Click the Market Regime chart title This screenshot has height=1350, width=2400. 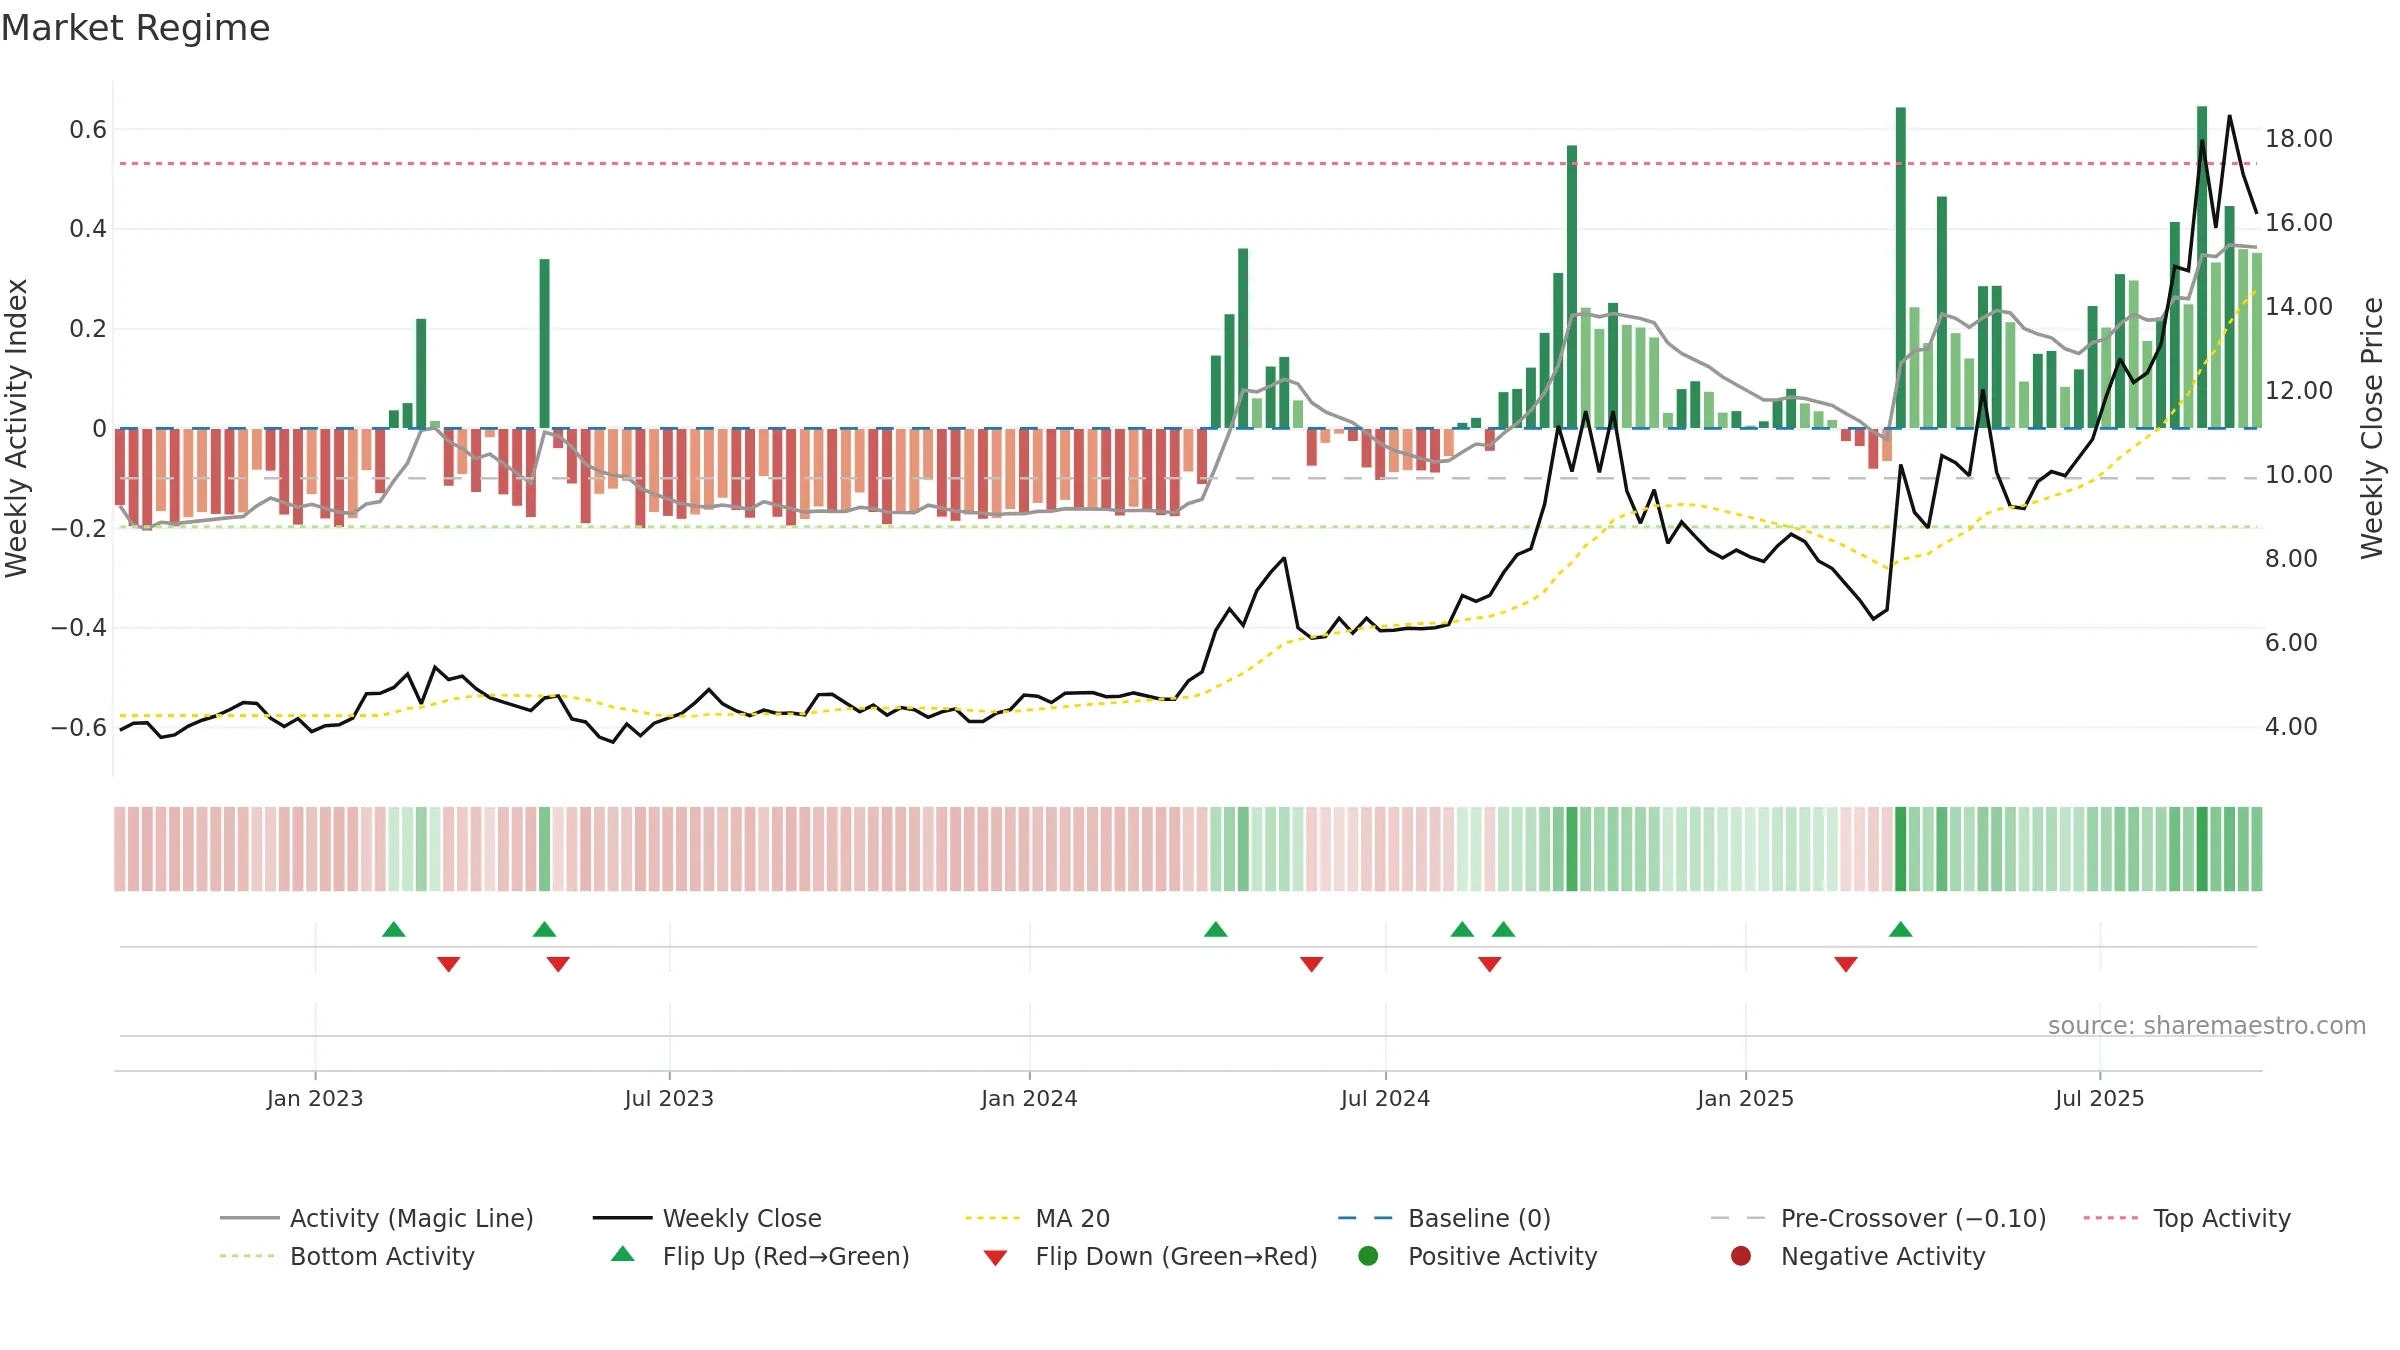coord(135,28)
